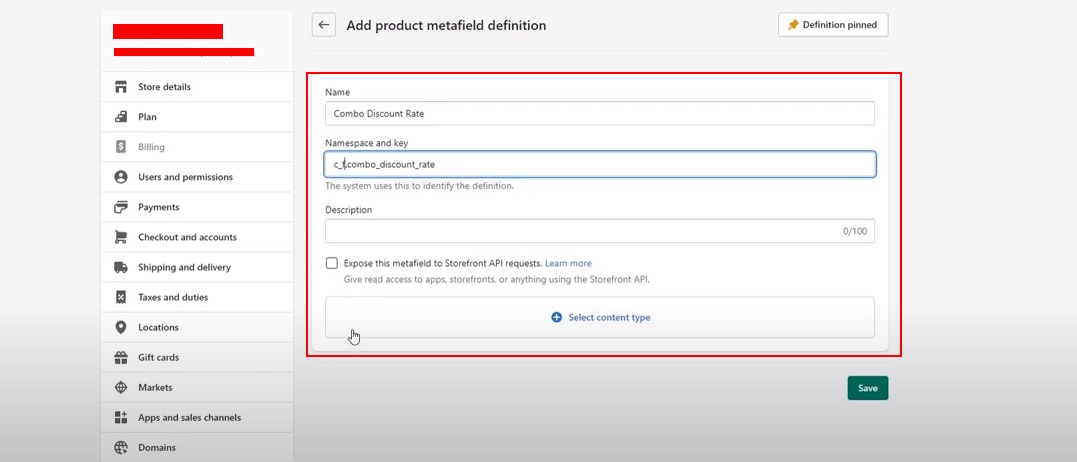Go to Taxes and duties settings
Image resolution: width=1077 pixels, height=462 pixels.
[x=173, y=297]
